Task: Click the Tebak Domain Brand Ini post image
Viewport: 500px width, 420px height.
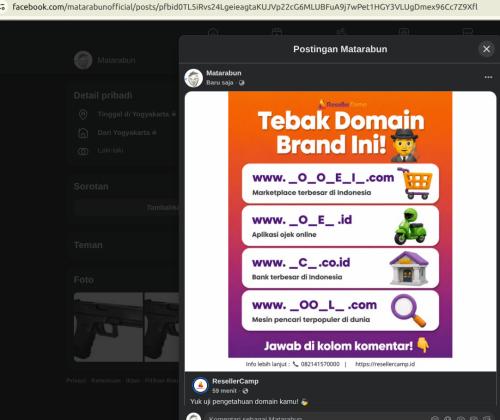Action: click(340, 231)
